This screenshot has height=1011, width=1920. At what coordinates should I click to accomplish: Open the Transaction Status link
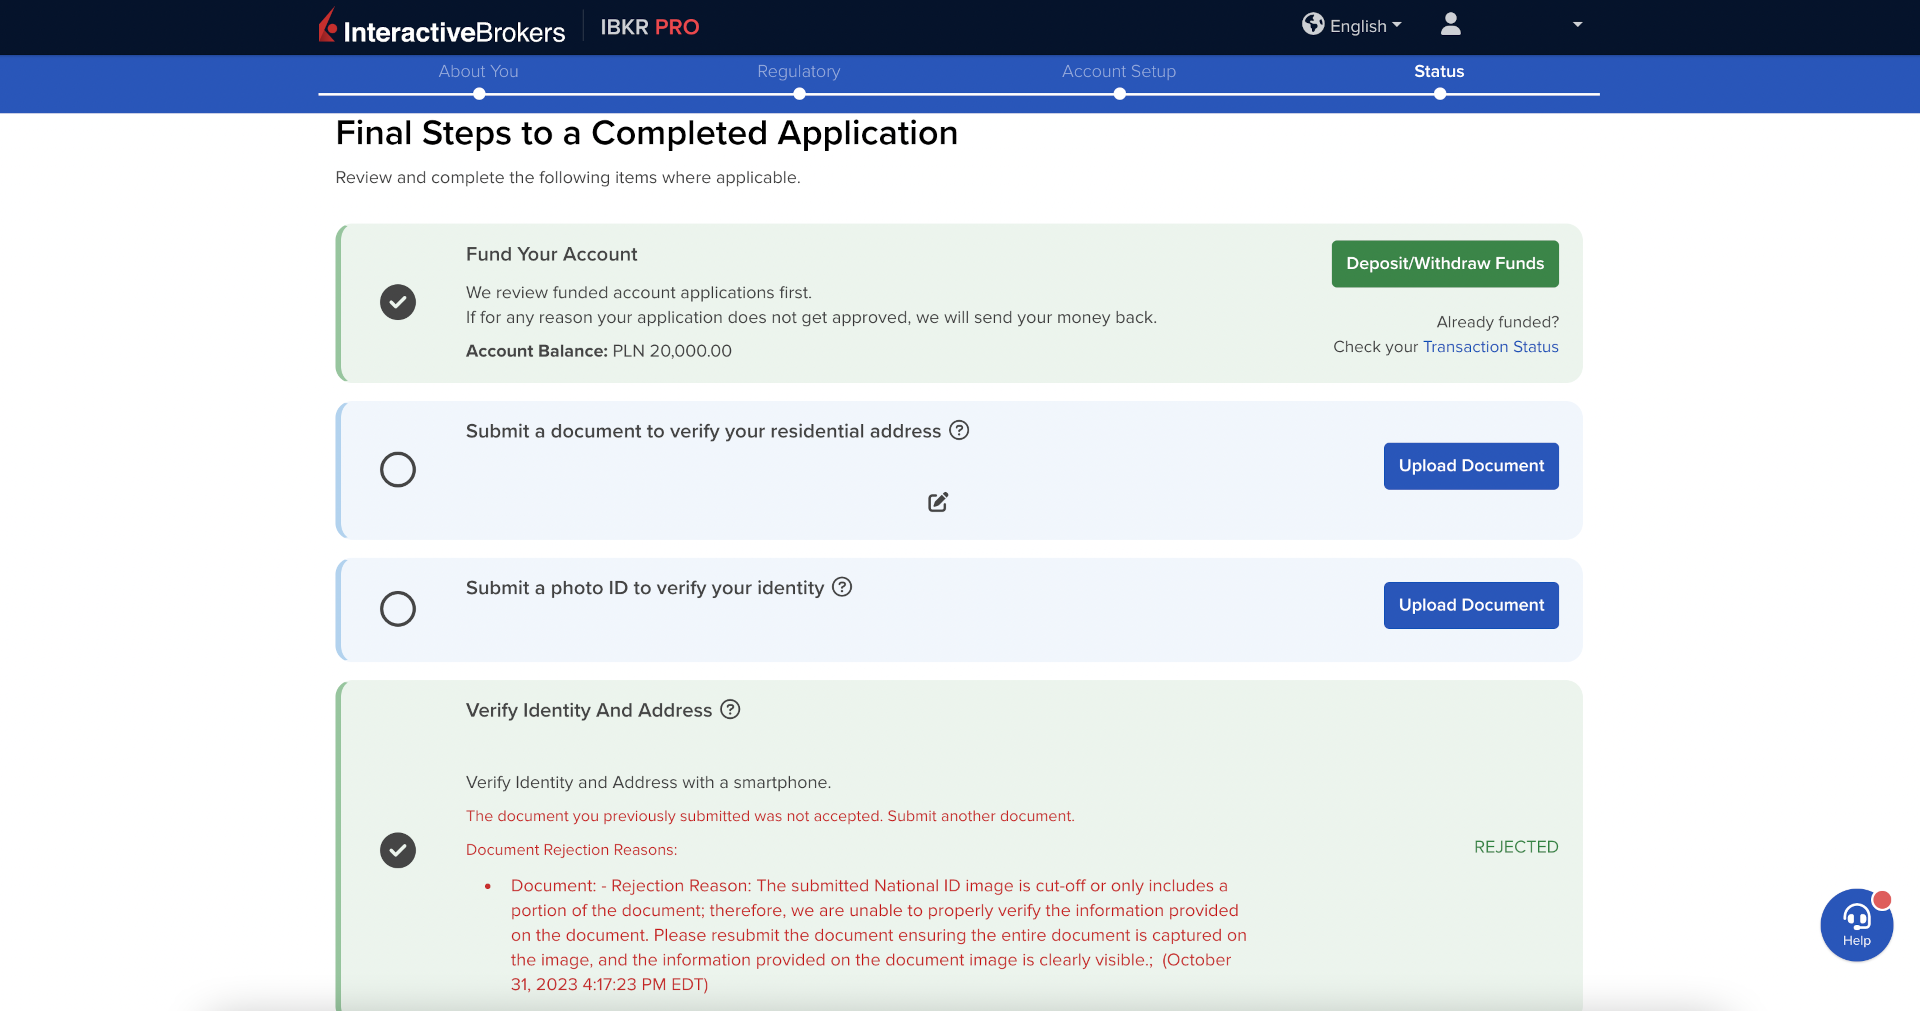point(1490,347)
